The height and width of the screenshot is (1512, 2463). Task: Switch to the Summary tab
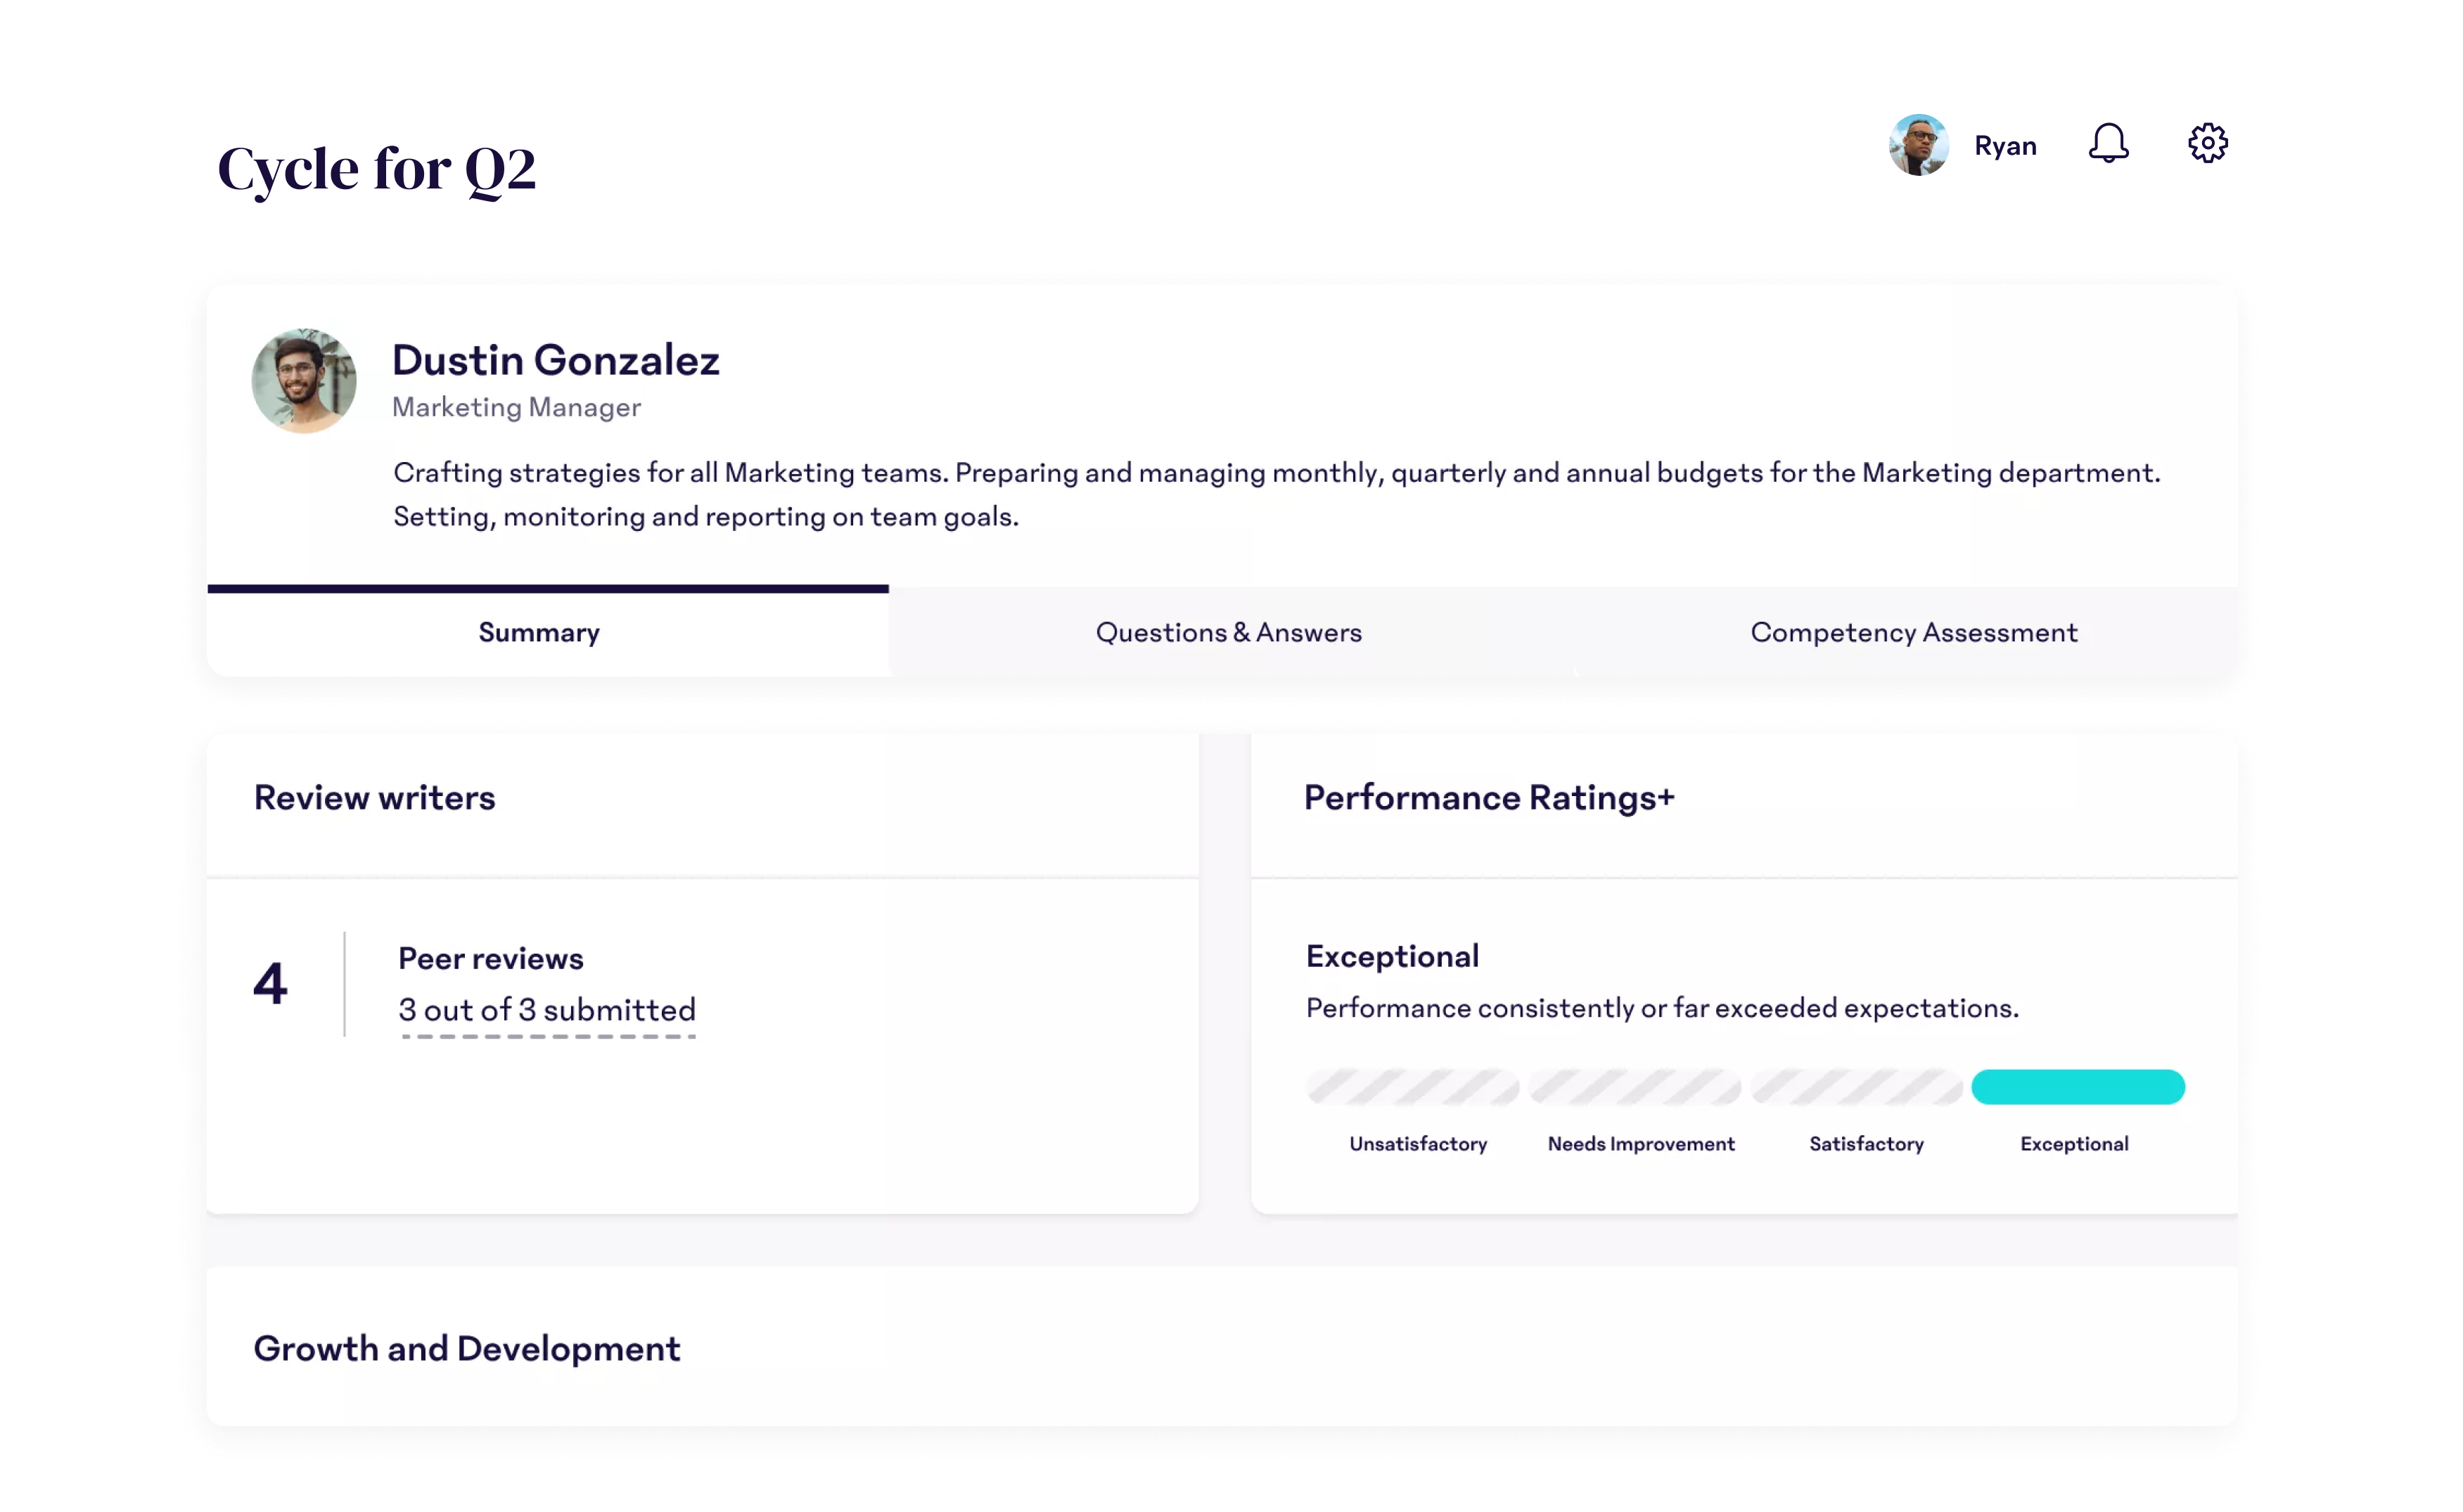click(539, 632)
